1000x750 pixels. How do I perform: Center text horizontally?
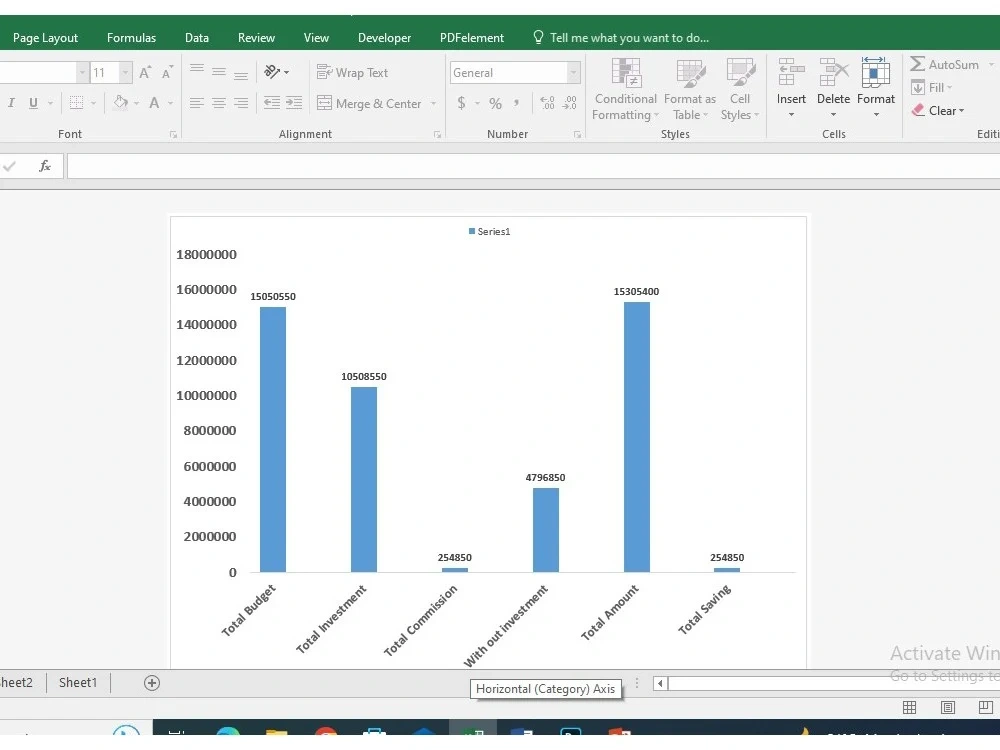coord(219,103)
